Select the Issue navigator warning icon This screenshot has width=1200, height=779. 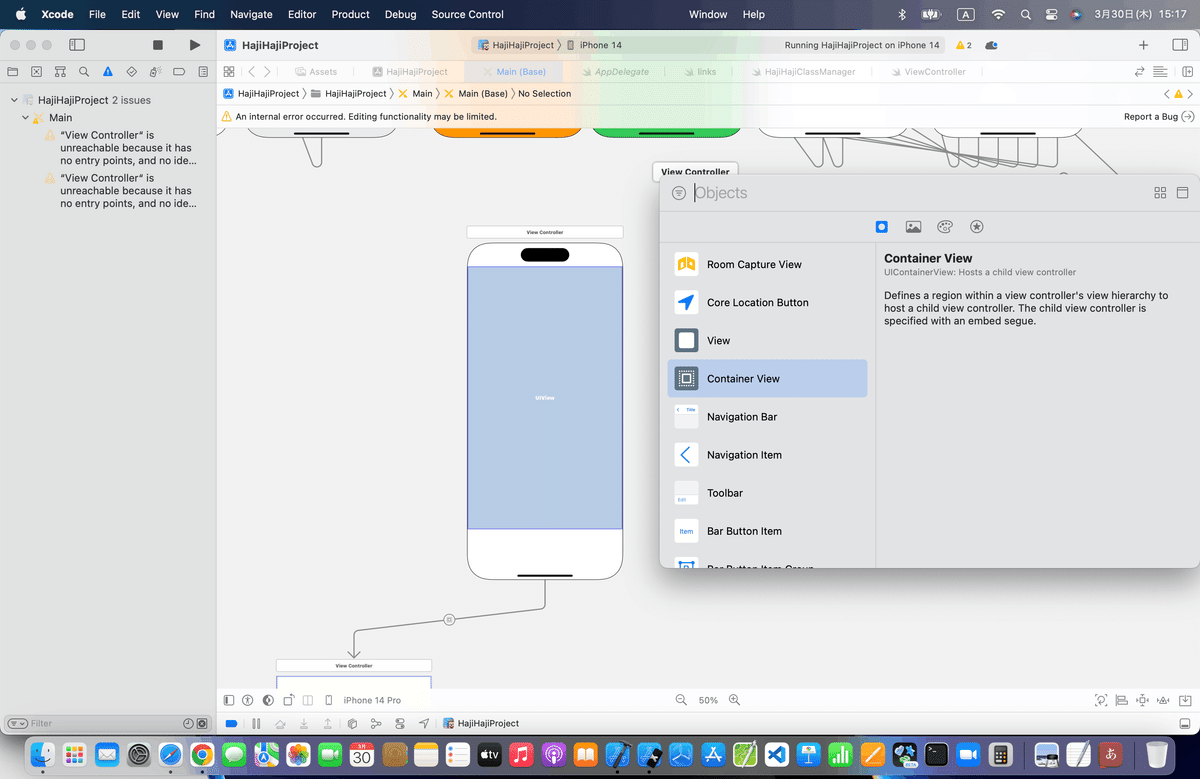coord(108,72)
